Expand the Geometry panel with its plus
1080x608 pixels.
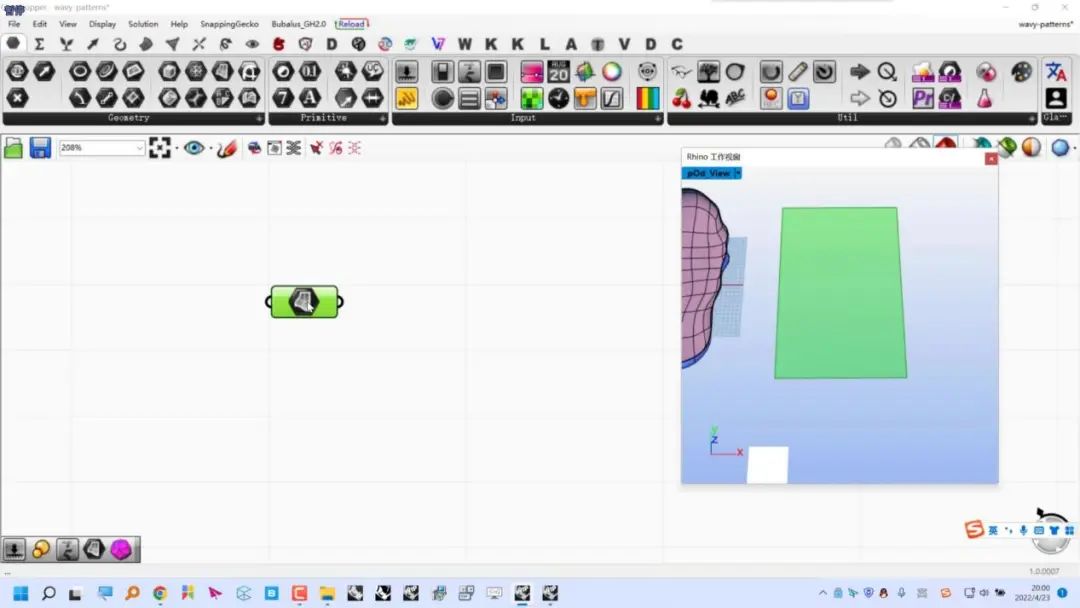(x=259, y=118)
